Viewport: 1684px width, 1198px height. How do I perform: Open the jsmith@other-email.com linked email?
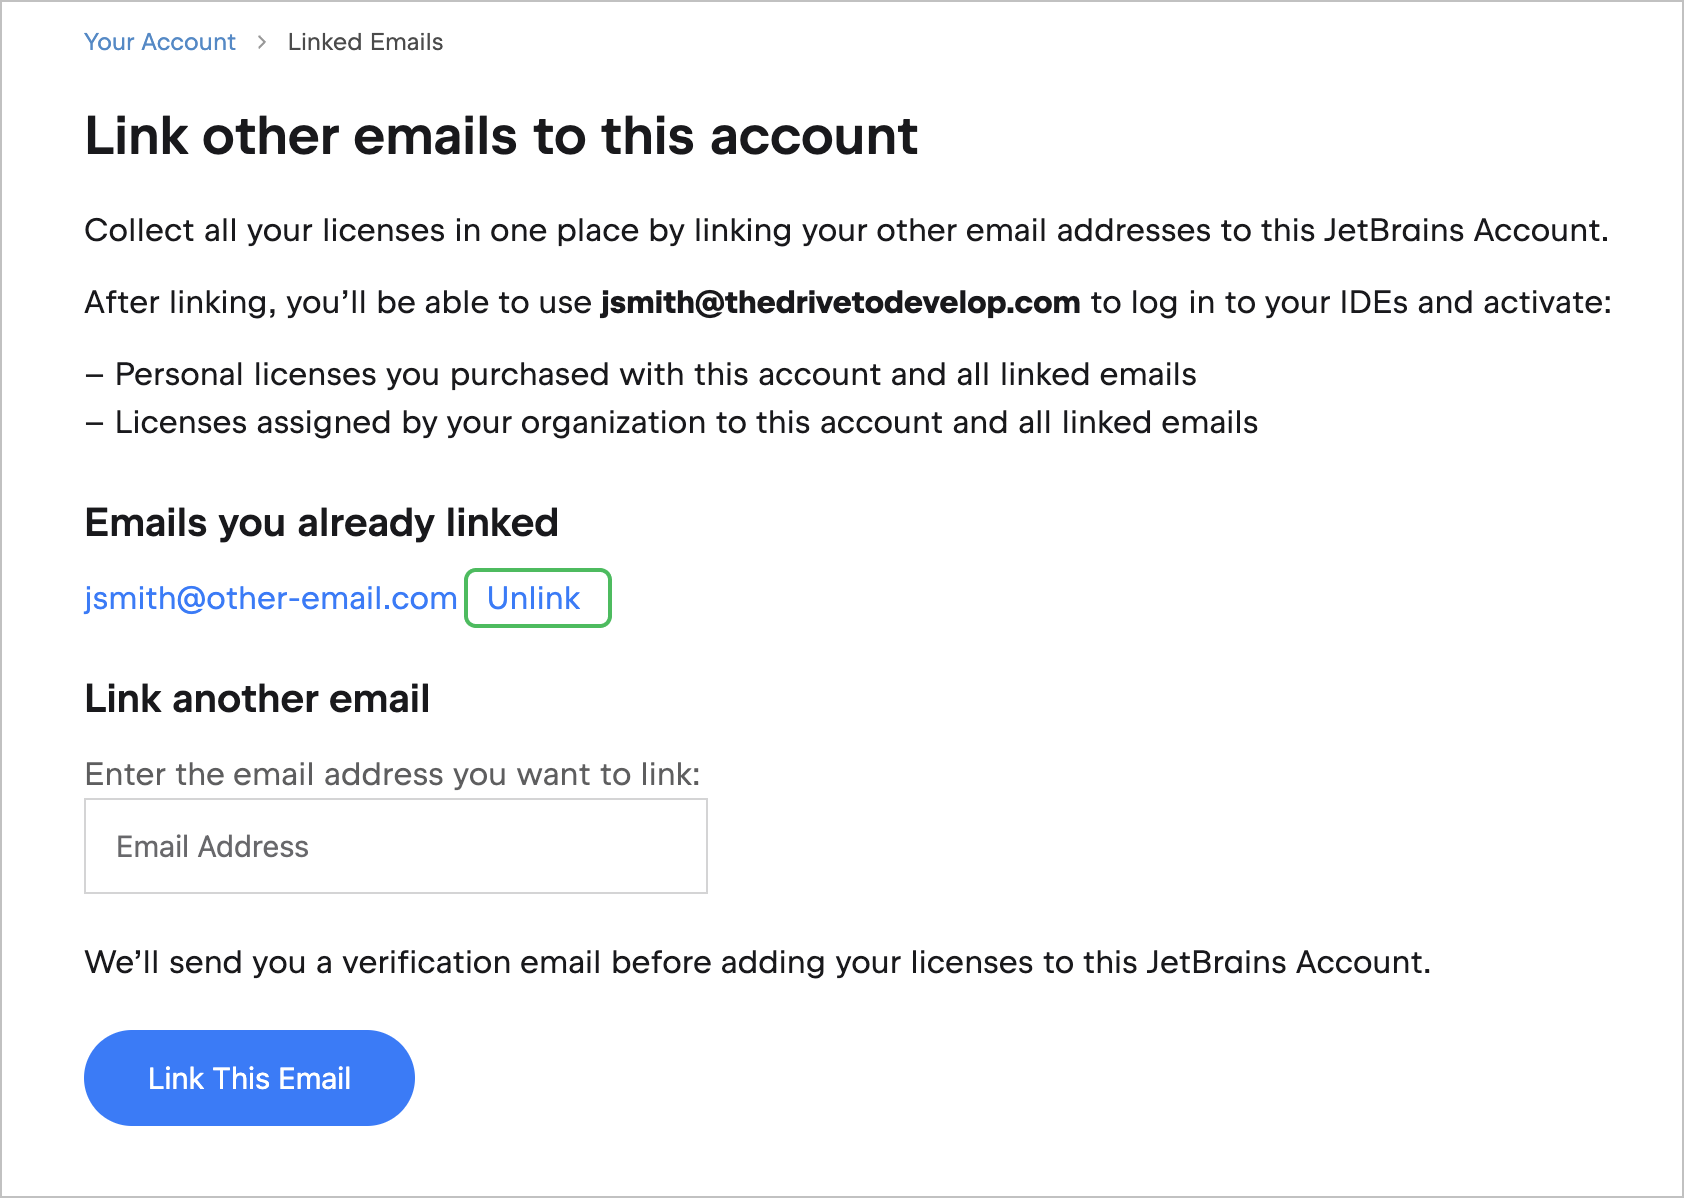pyautogui.click(x=270, y=598)
